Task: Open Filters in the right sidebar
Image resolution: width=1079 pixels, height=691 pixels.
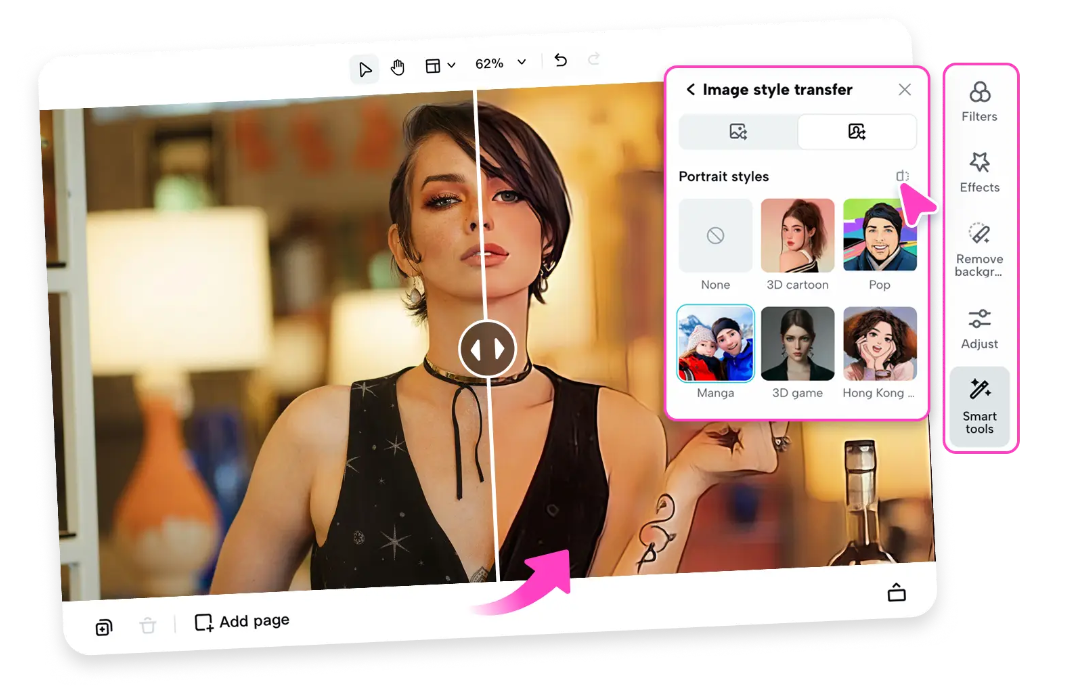Action: (979, 101)
